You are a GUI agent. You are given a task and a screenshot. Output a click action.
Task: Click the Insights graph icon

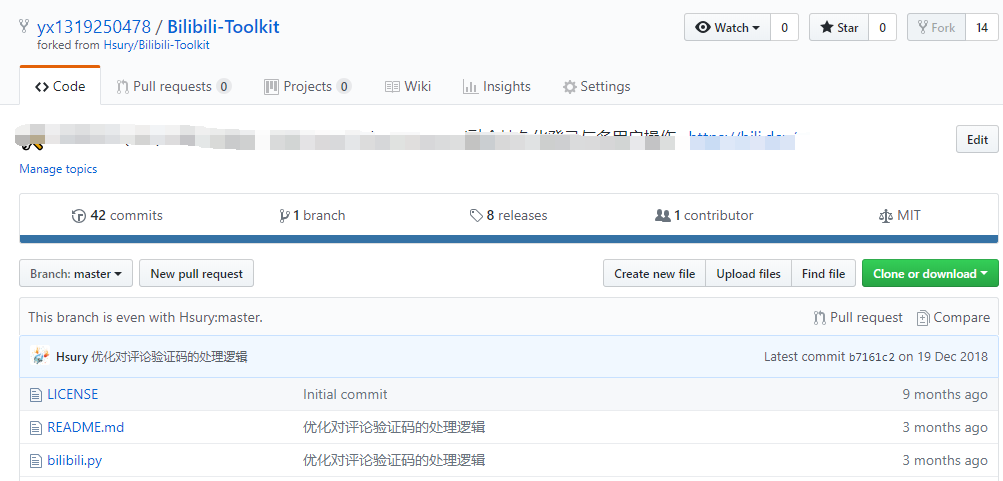click(470, 87)
